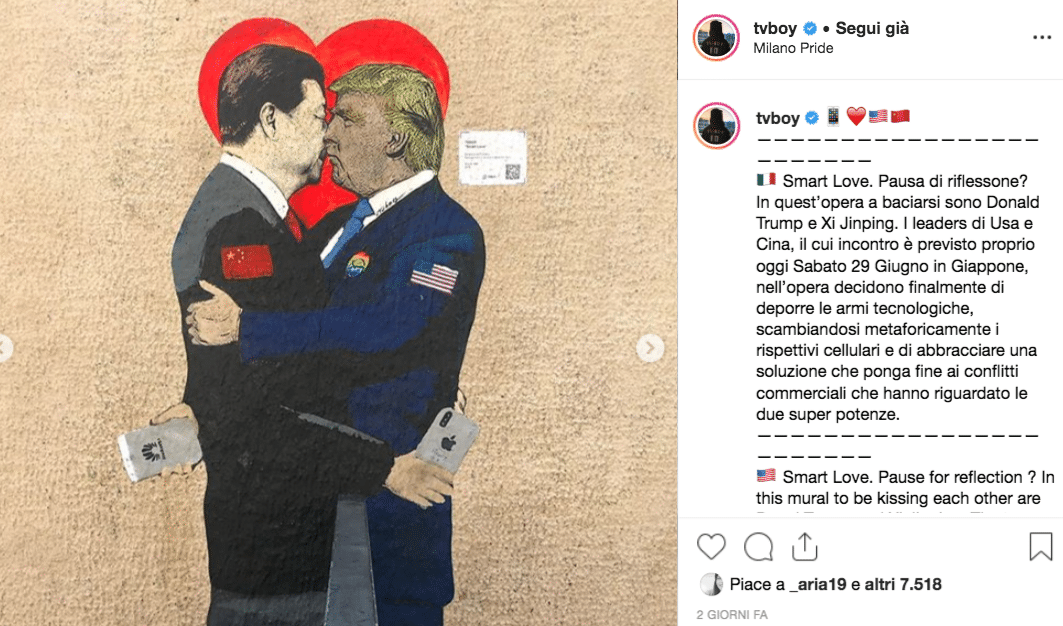Click the 2 GIORNI FA timestamp
This screenshot has width=1063, height=626.
(x=731, y=615)
